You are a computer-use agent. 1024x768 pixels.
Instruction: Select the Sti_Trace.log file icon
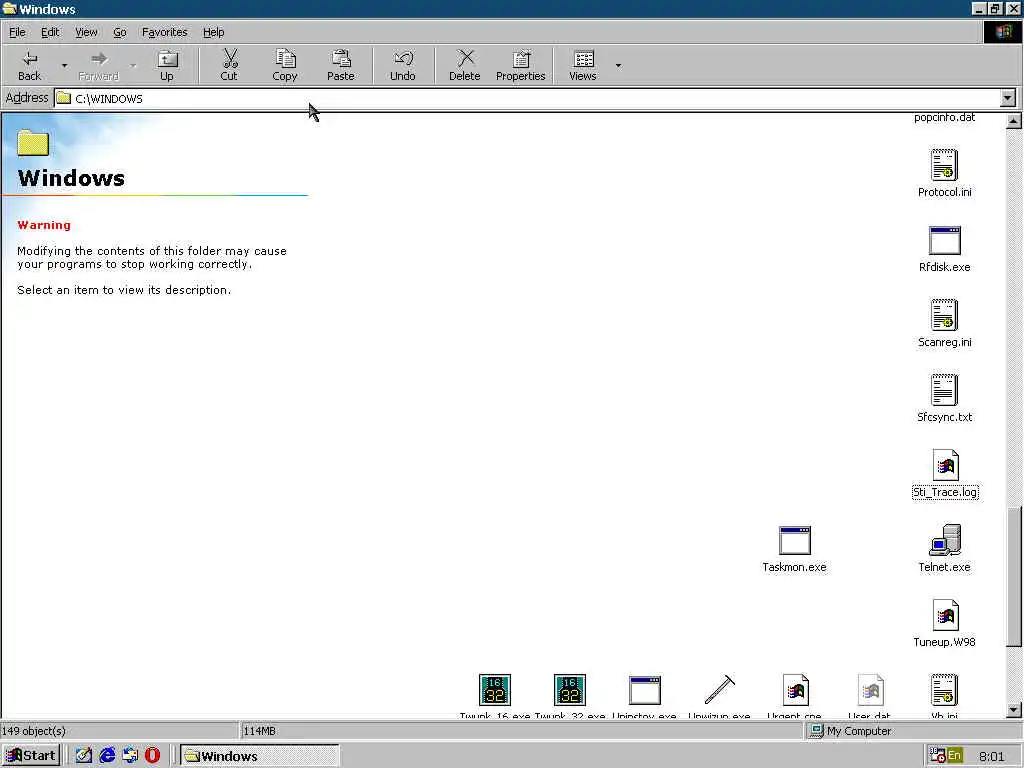point(945,465)
